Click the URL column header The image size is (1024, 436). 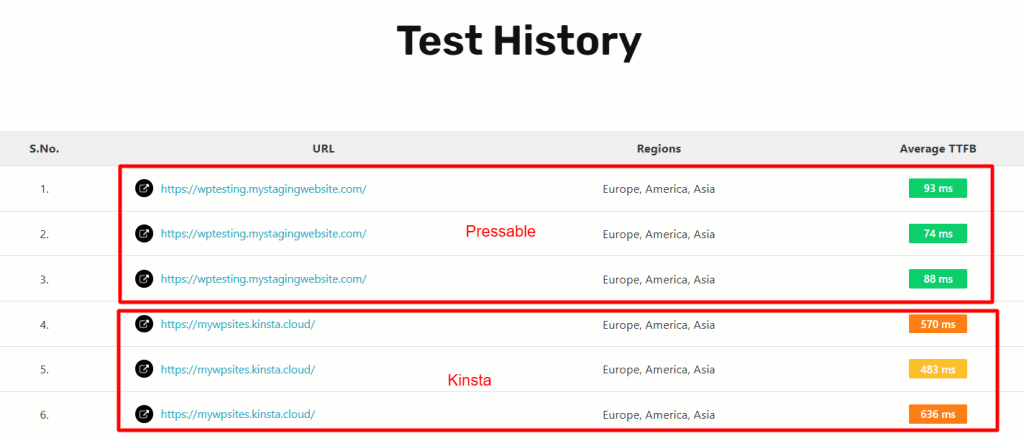pos(323,149)
